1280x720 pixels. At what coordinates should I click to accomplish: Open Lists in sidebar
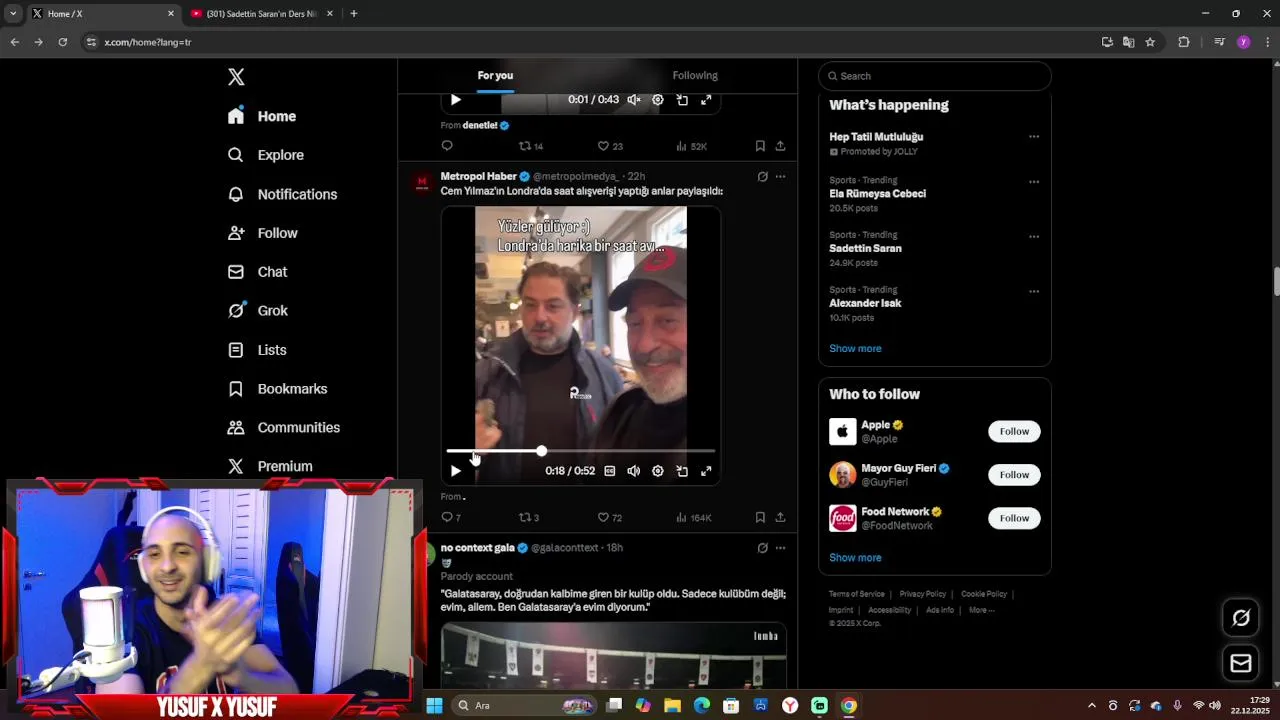(x=258, y=350)
